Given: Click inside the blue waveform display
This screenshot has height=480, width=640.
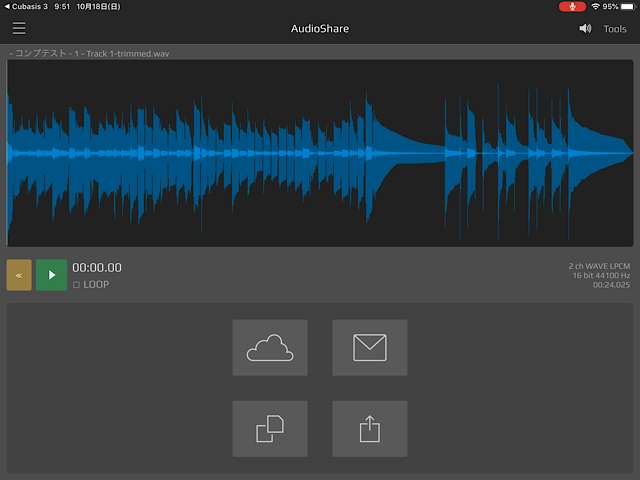Looking at the screenshot, I should pyautogui.click(x=320, y=153).
